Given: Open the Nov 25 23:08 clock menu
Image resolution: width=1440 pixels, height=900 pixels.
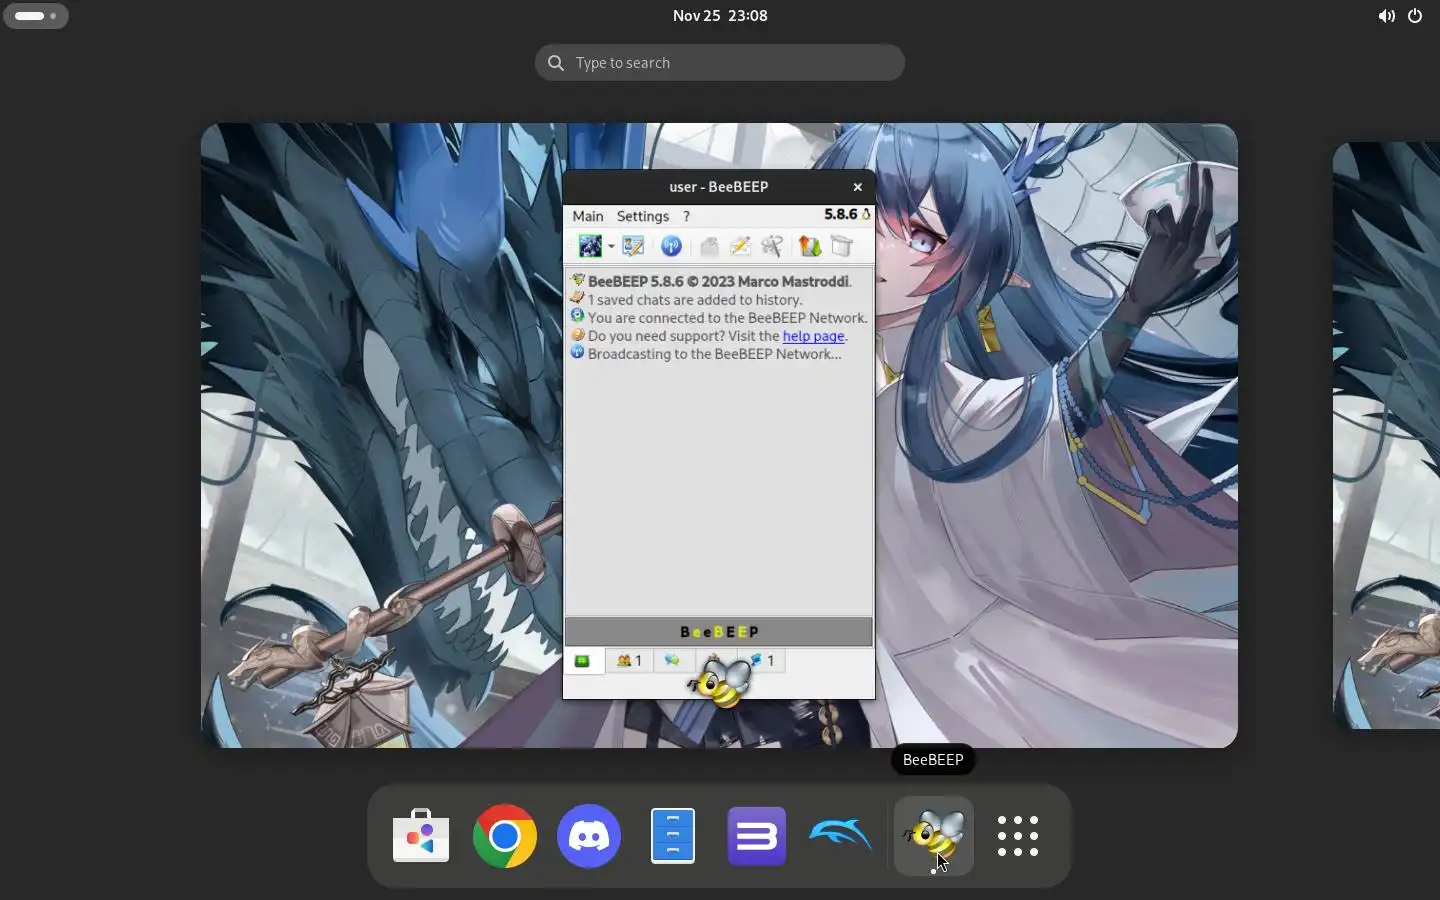Looking at the screenshot, I should pyautogui.click(x=720, y=16).
